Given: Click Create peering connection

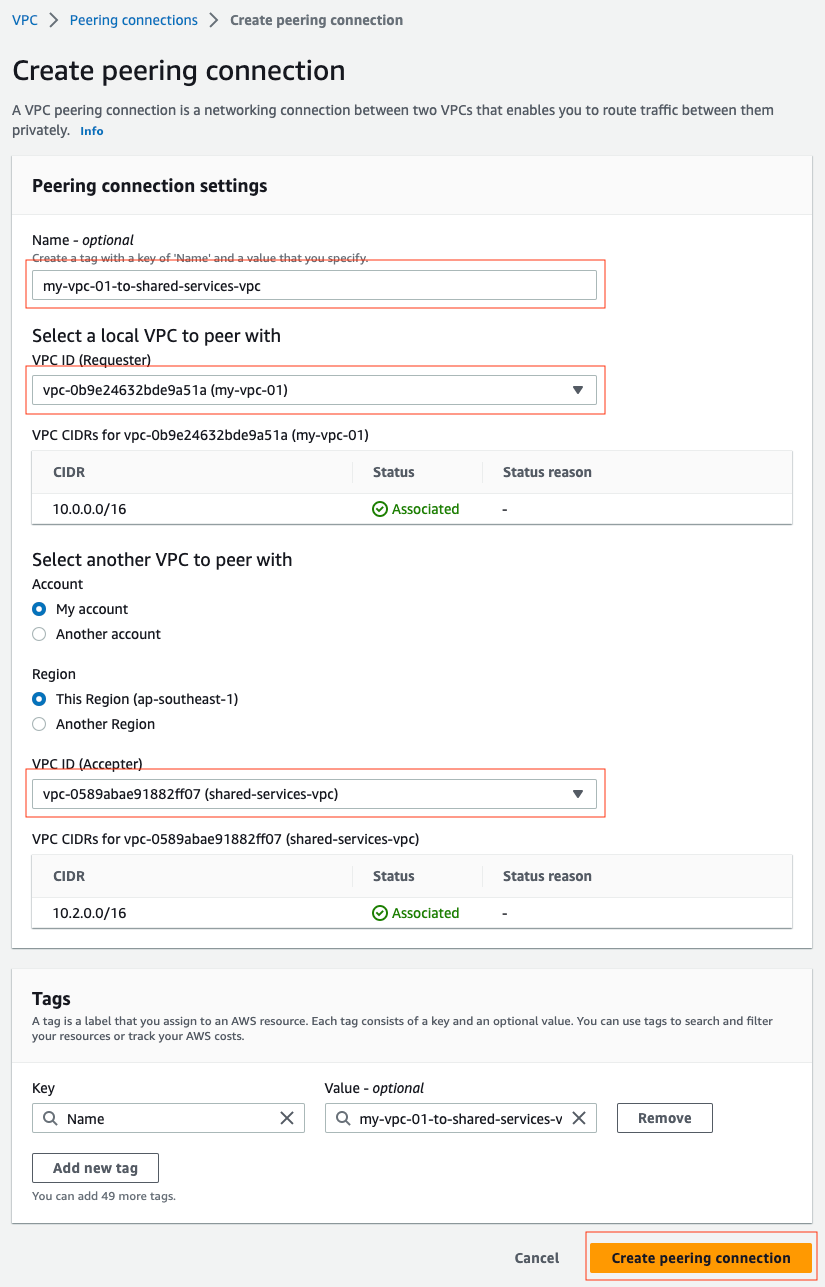Looking at the screenshot, I should (x=700, y=1257).
